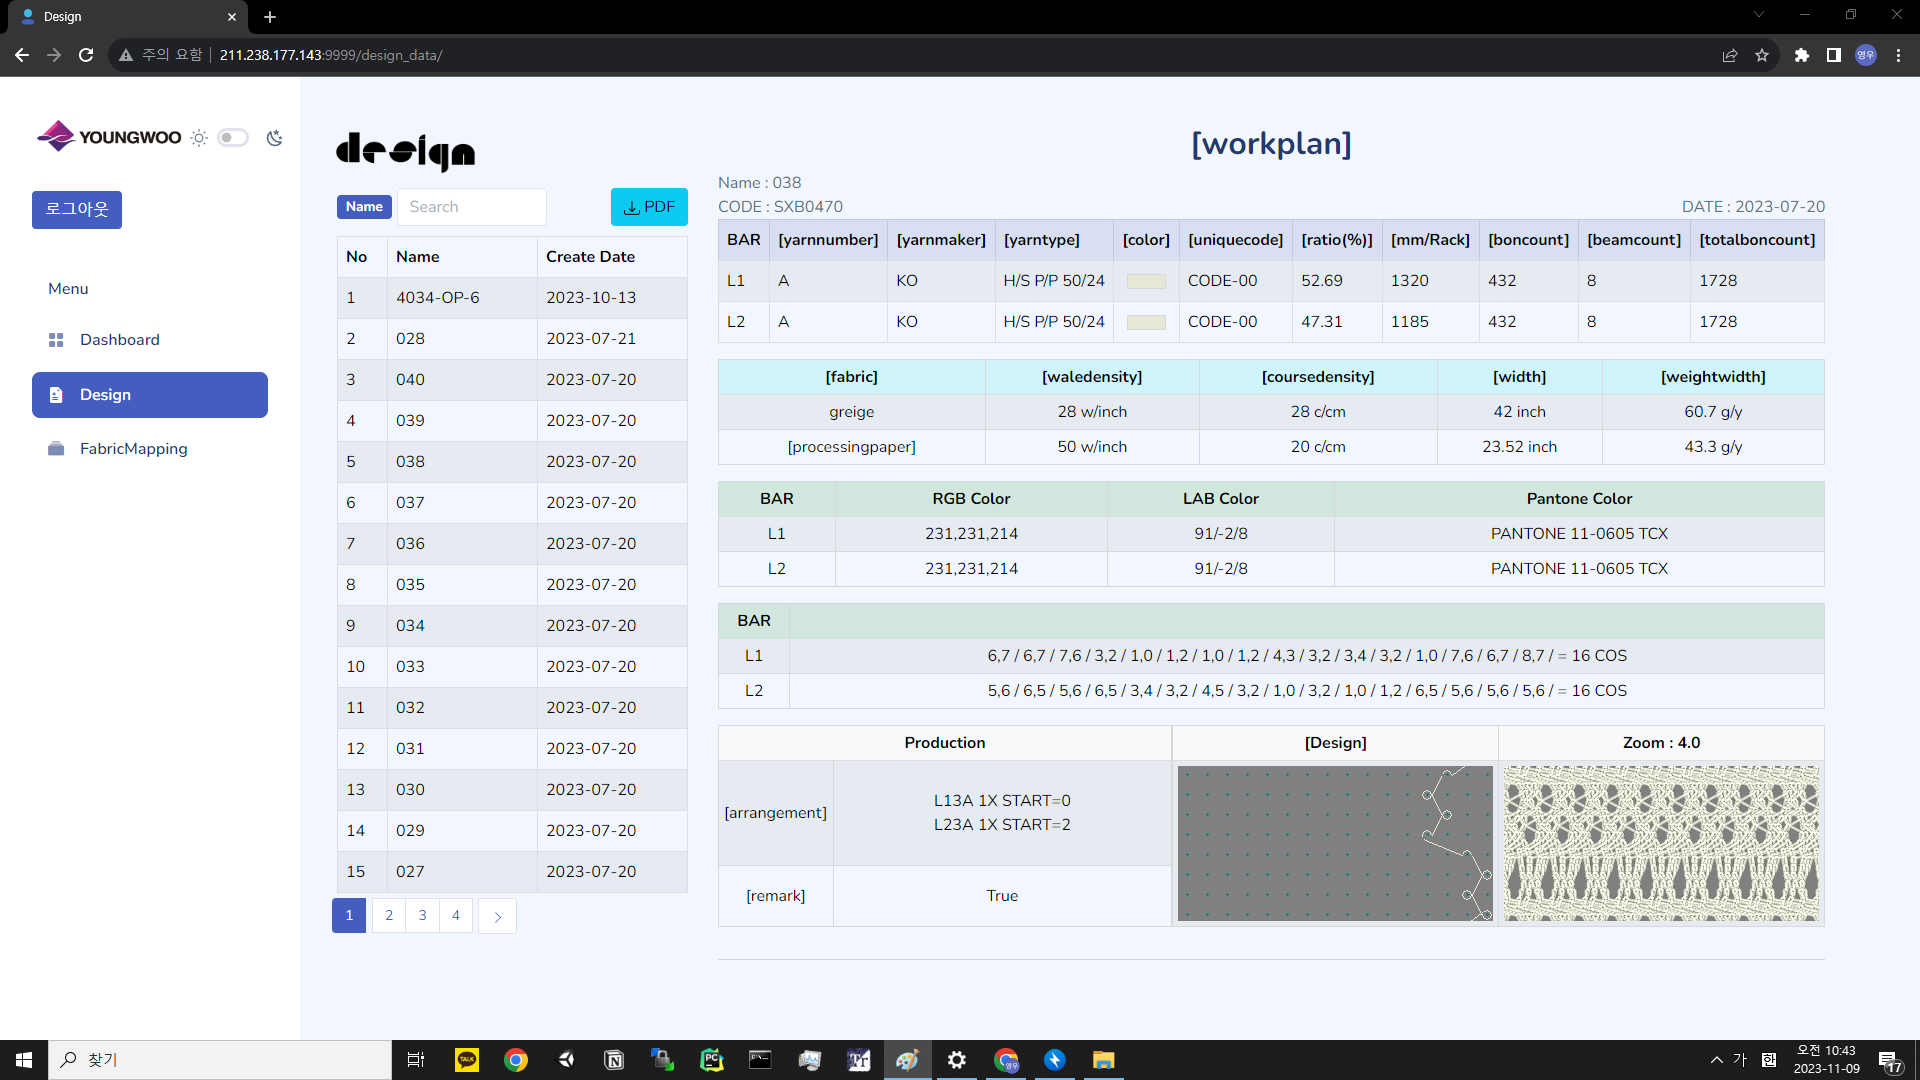Open the zoomed lace design thumbnail

point(1661,843)
